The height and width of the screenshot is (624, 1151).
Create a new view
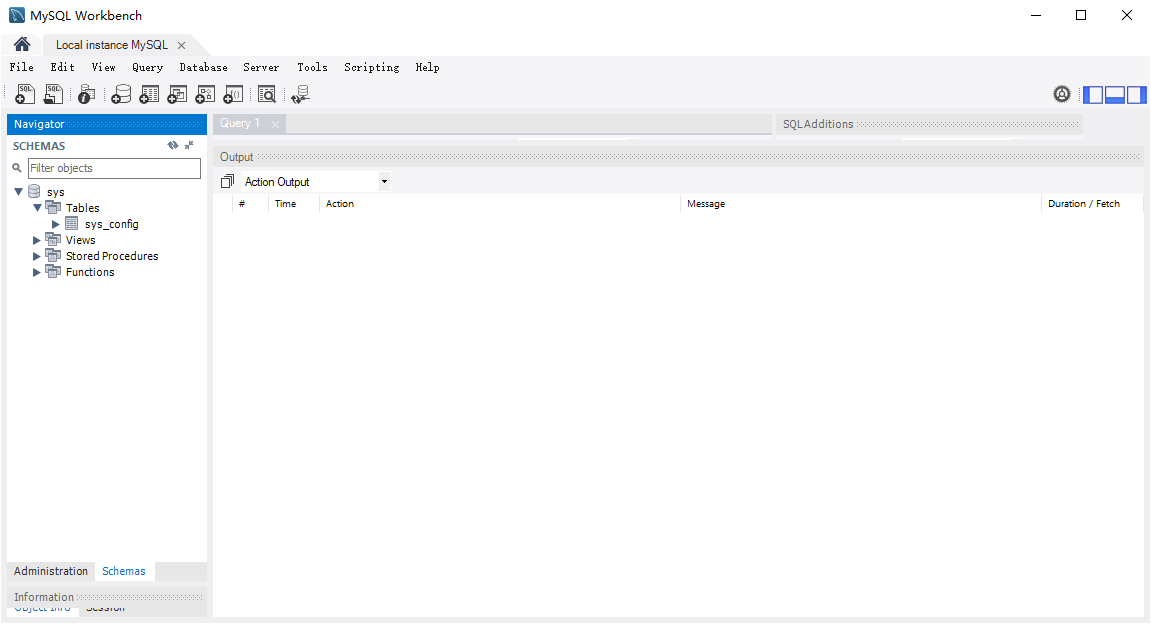click(x=177, y=94)
